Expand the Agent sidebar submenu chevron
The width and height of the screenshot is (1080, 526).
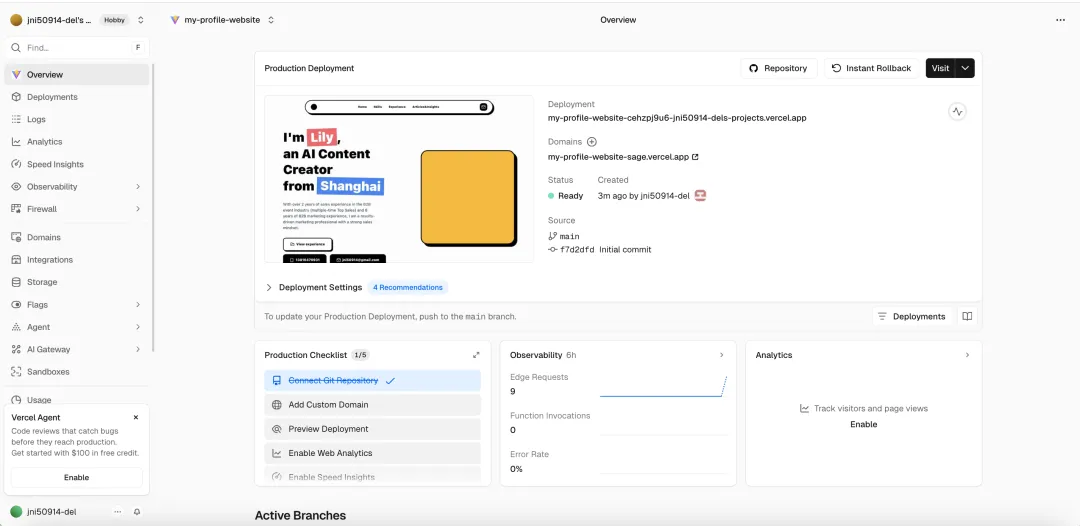click(138, 327)
